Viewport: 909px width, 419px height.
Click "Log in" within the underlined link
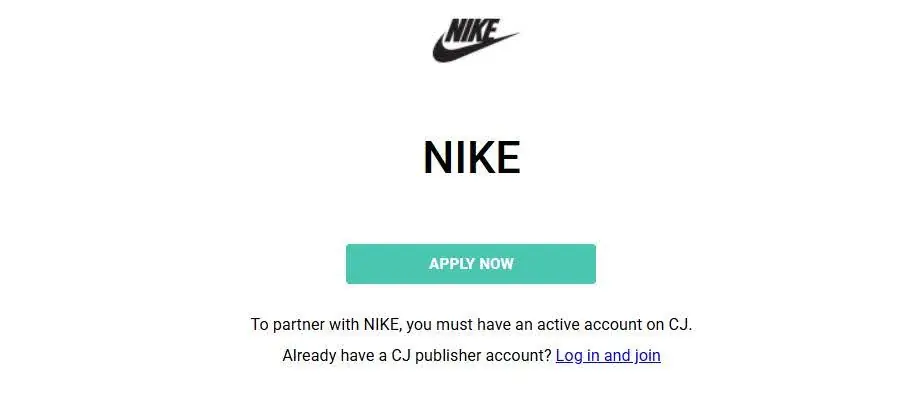pyautogui.click(x=578, y=355)
